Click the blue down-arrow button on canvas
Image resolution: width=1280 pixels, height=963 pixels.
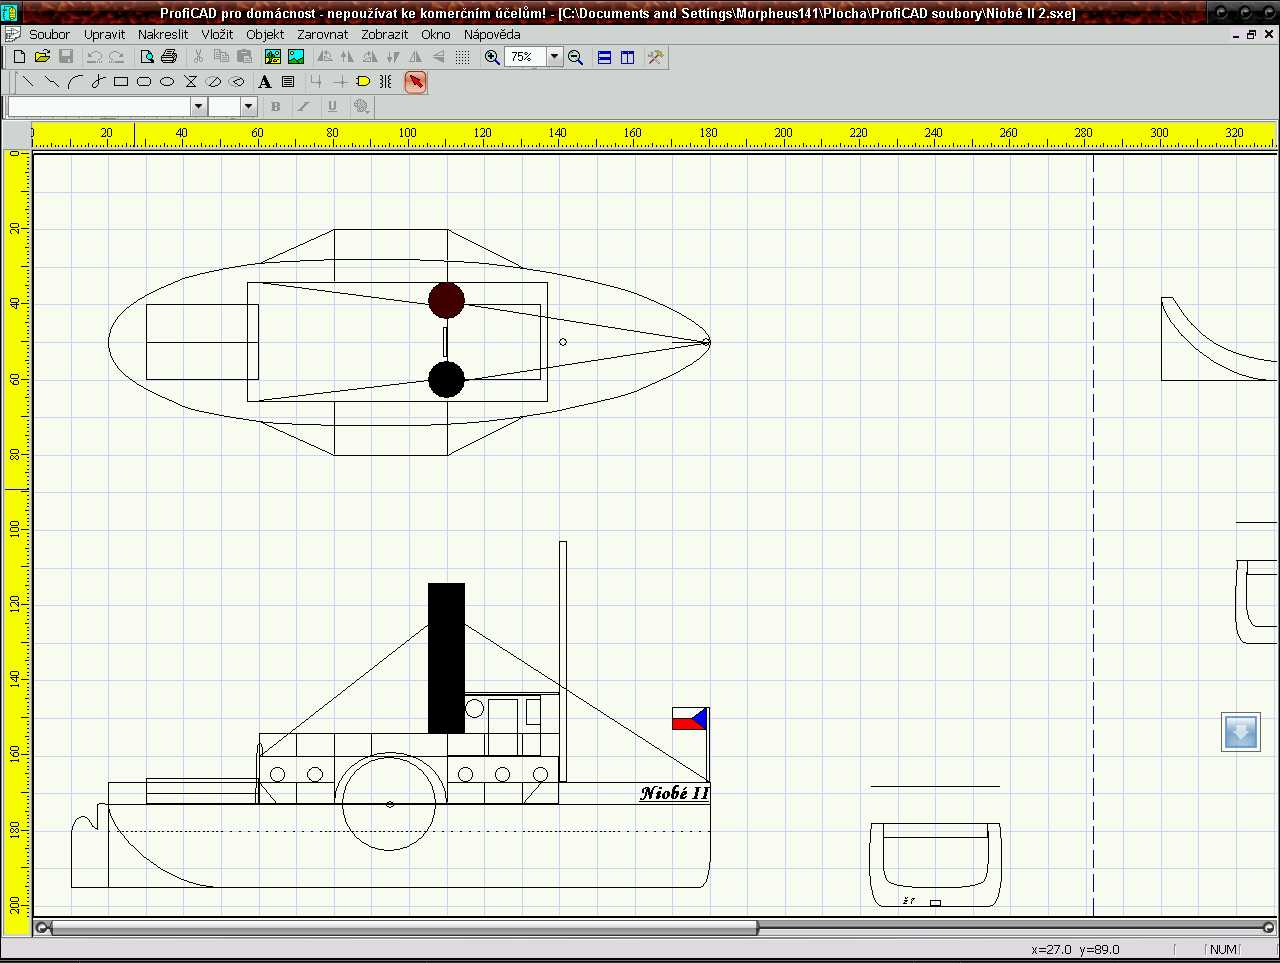coord(1240,732)
